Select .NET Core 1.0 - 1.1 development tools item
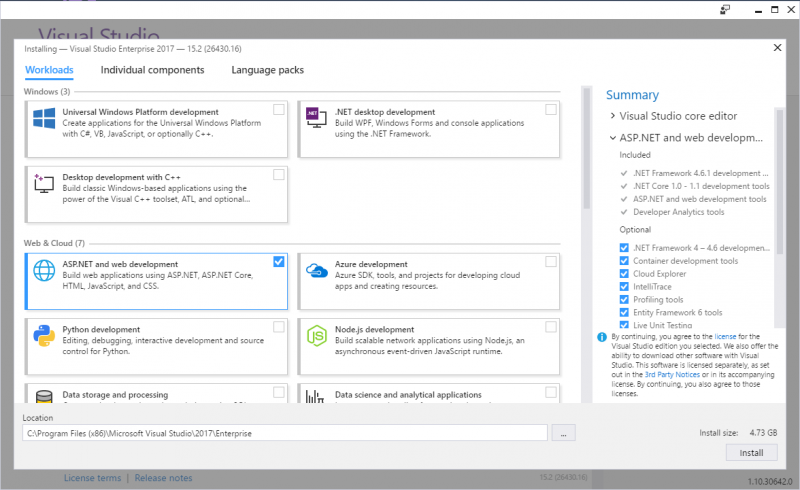Screen dimensions: 800x490 point(701,186)
